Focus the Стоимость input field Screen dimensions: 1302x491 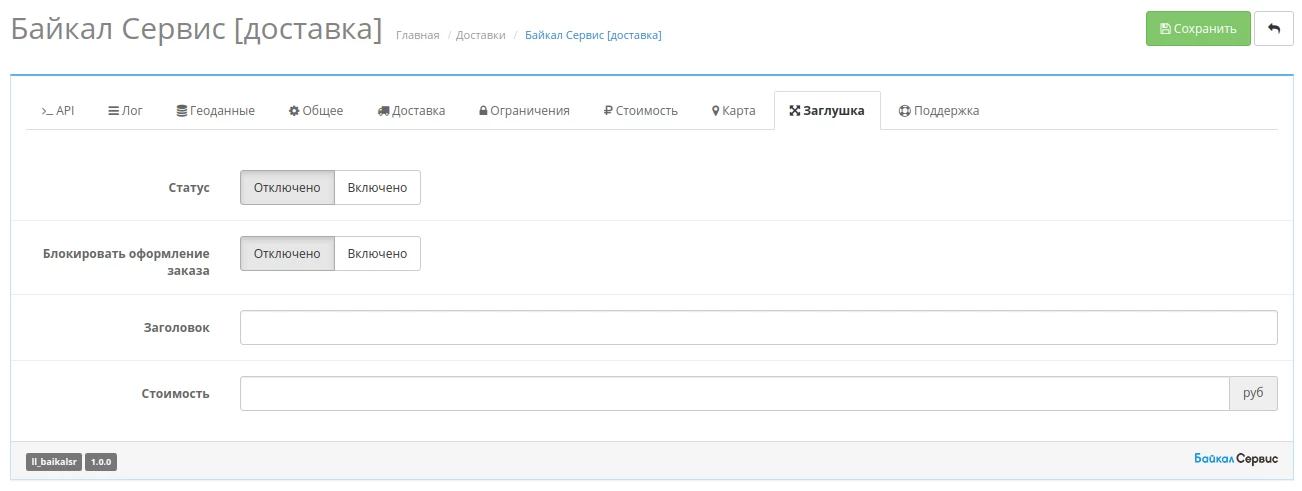(x=734, y=393)
